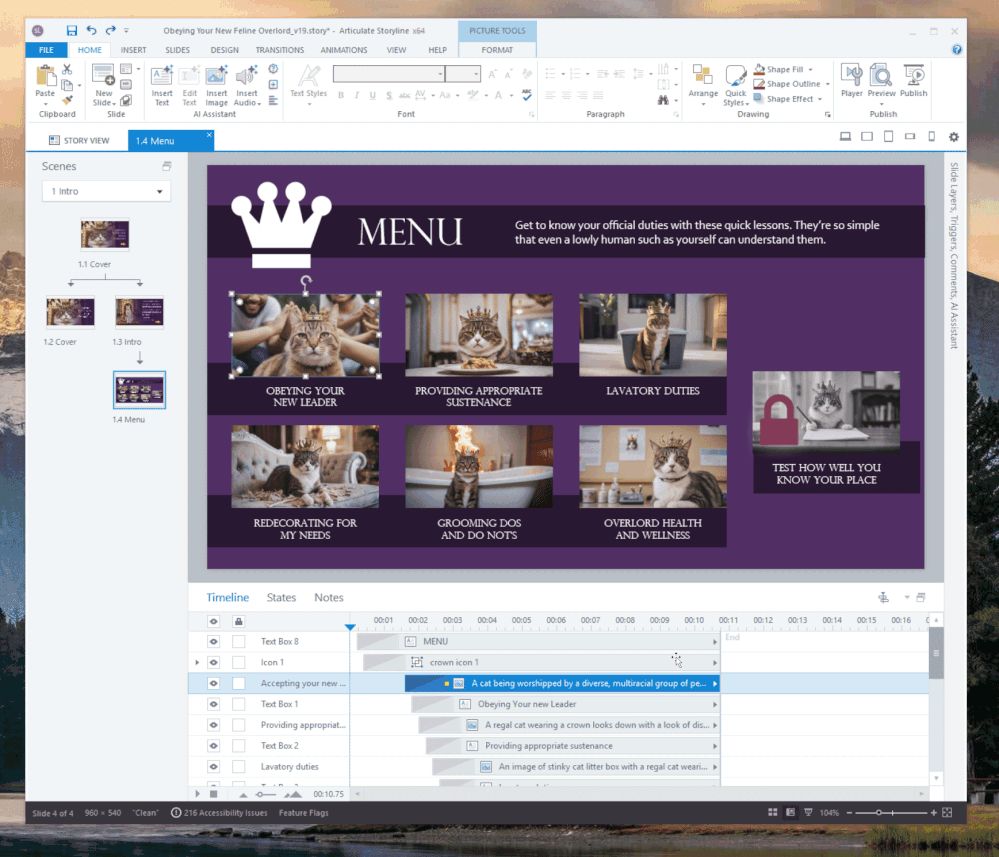Save project with the floppy disk icon
Screen dimensions: 999x857
click(x=71, y=31)
